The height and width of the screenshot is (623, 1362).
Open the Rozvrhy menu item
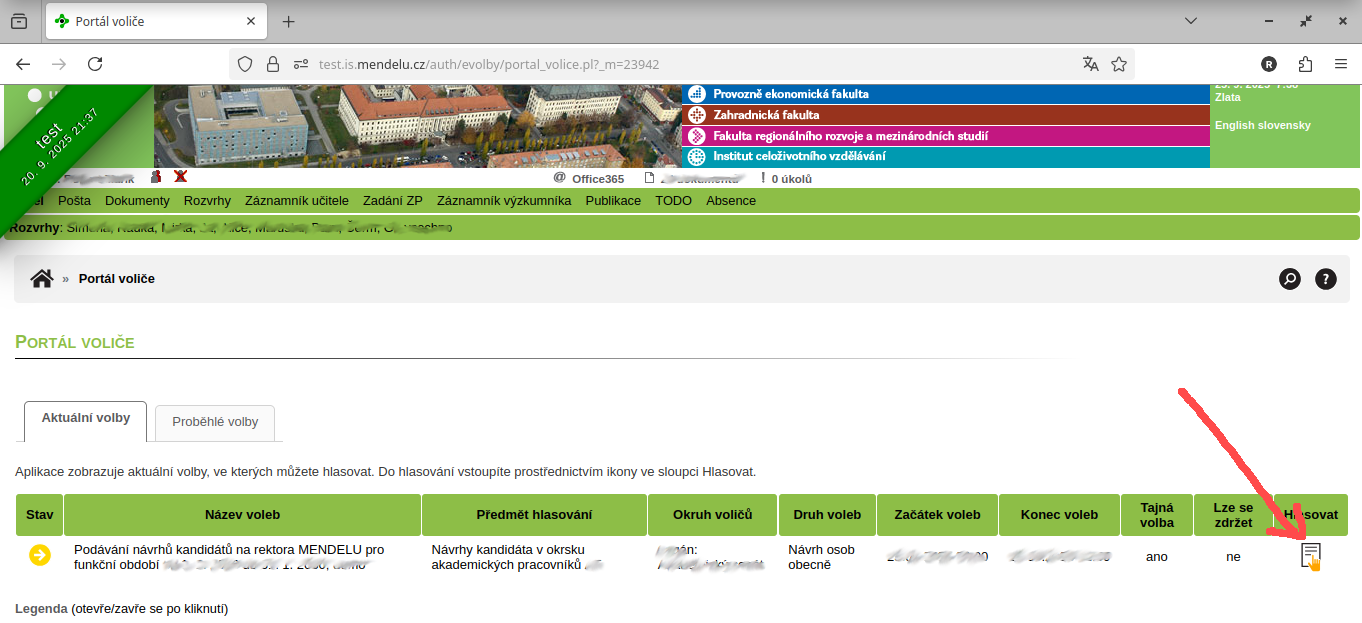click(207, 201)
